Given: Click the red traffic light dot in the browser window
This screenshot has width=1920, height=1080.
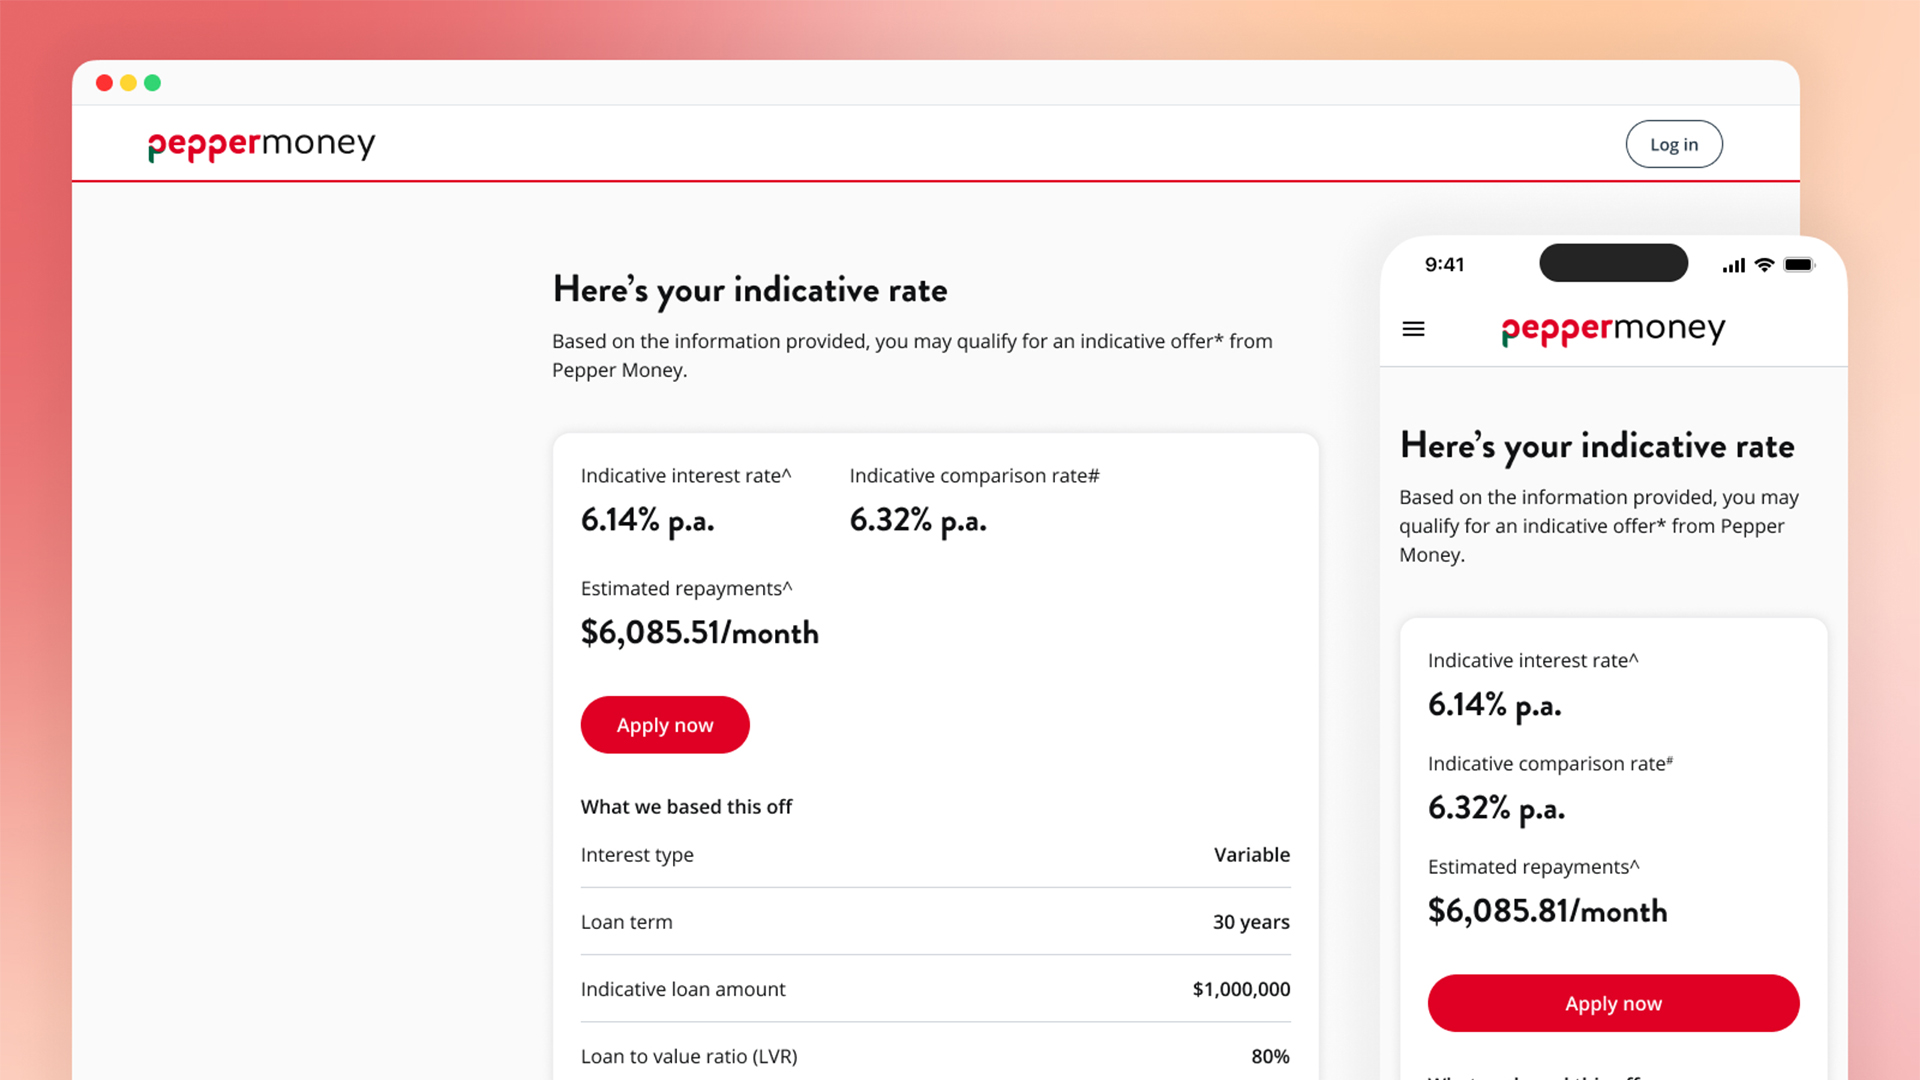Looking at the screenshot, I should (x=104, y=83).
